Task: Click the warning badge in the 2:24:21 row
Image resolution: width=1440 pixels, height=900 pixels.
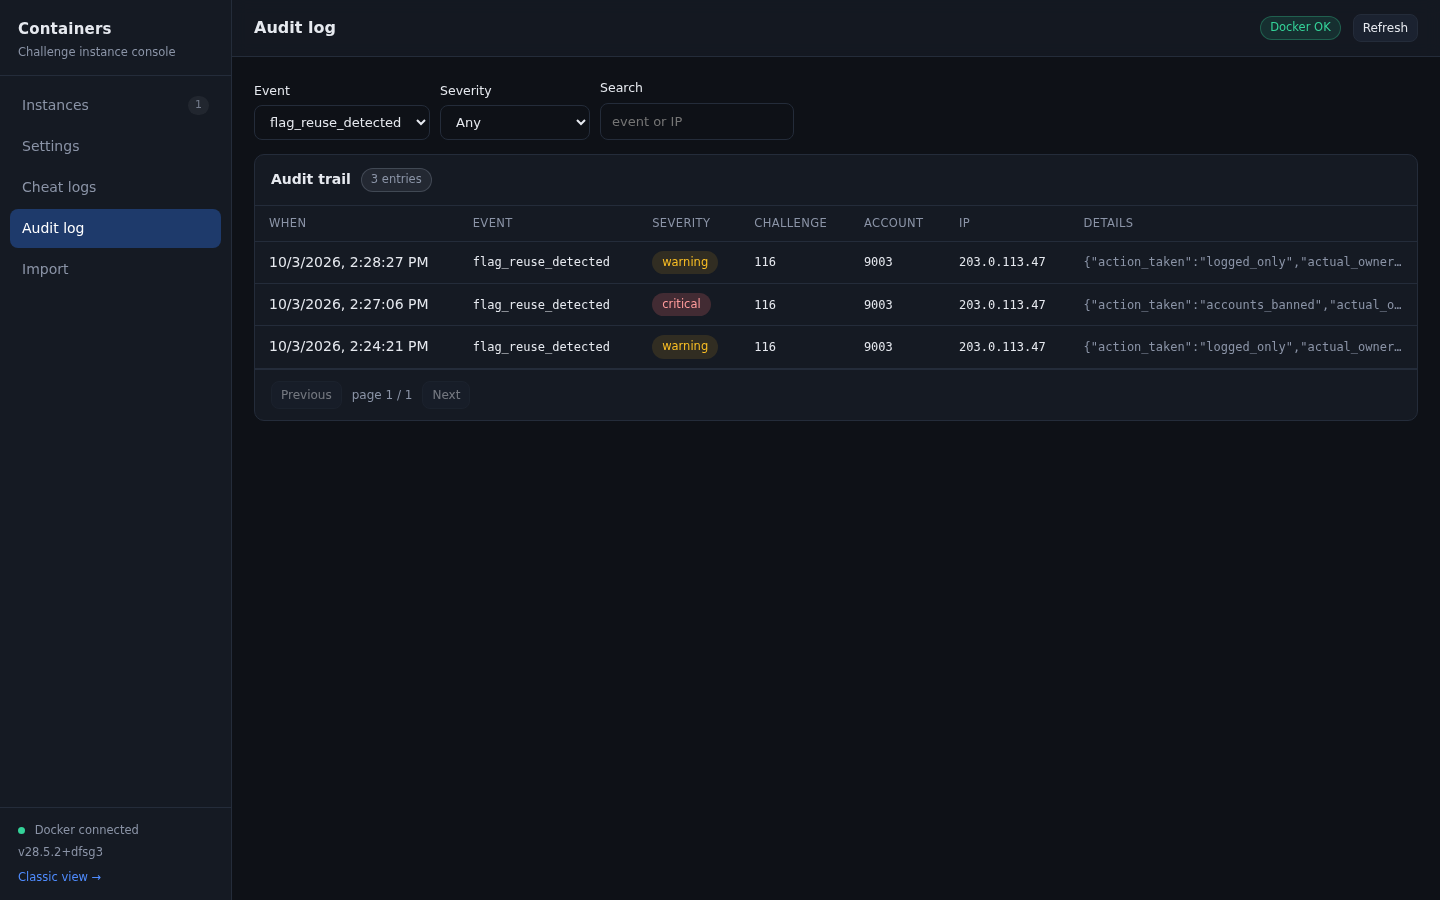Action: (x=685, y=346)
